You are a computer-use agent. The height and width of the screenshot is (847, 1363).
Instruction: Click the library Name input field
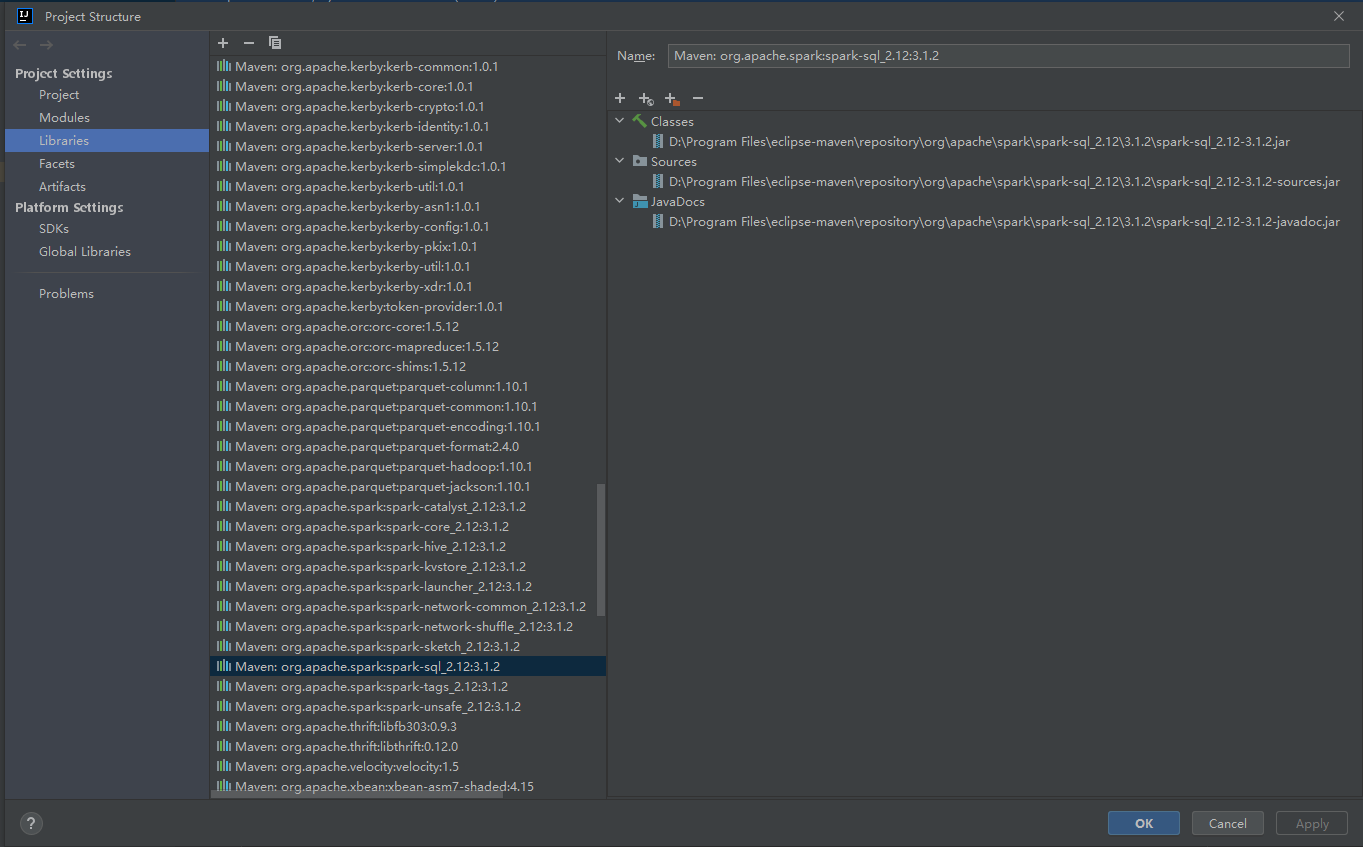1008,56
